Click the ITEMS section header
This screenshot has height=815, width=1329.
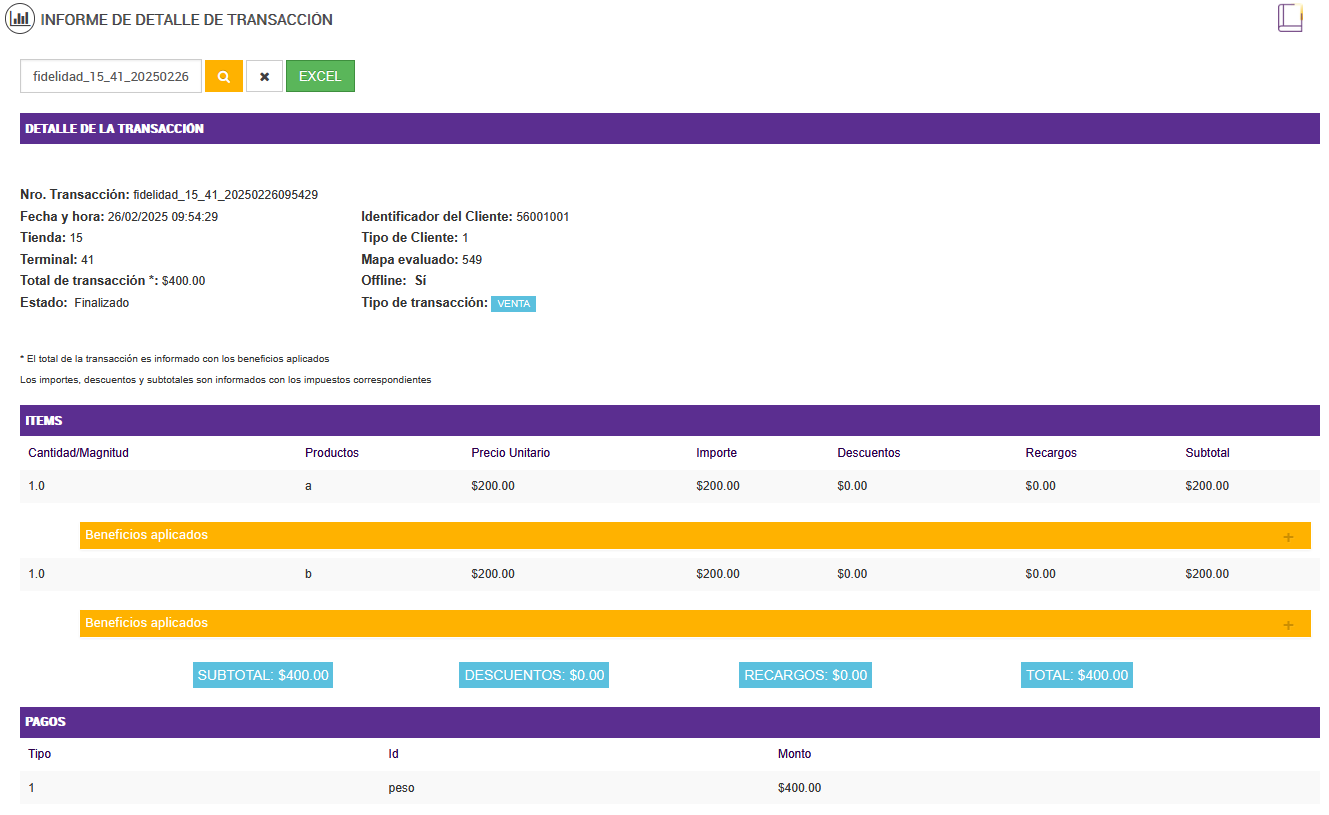click(x=44, y=421)
